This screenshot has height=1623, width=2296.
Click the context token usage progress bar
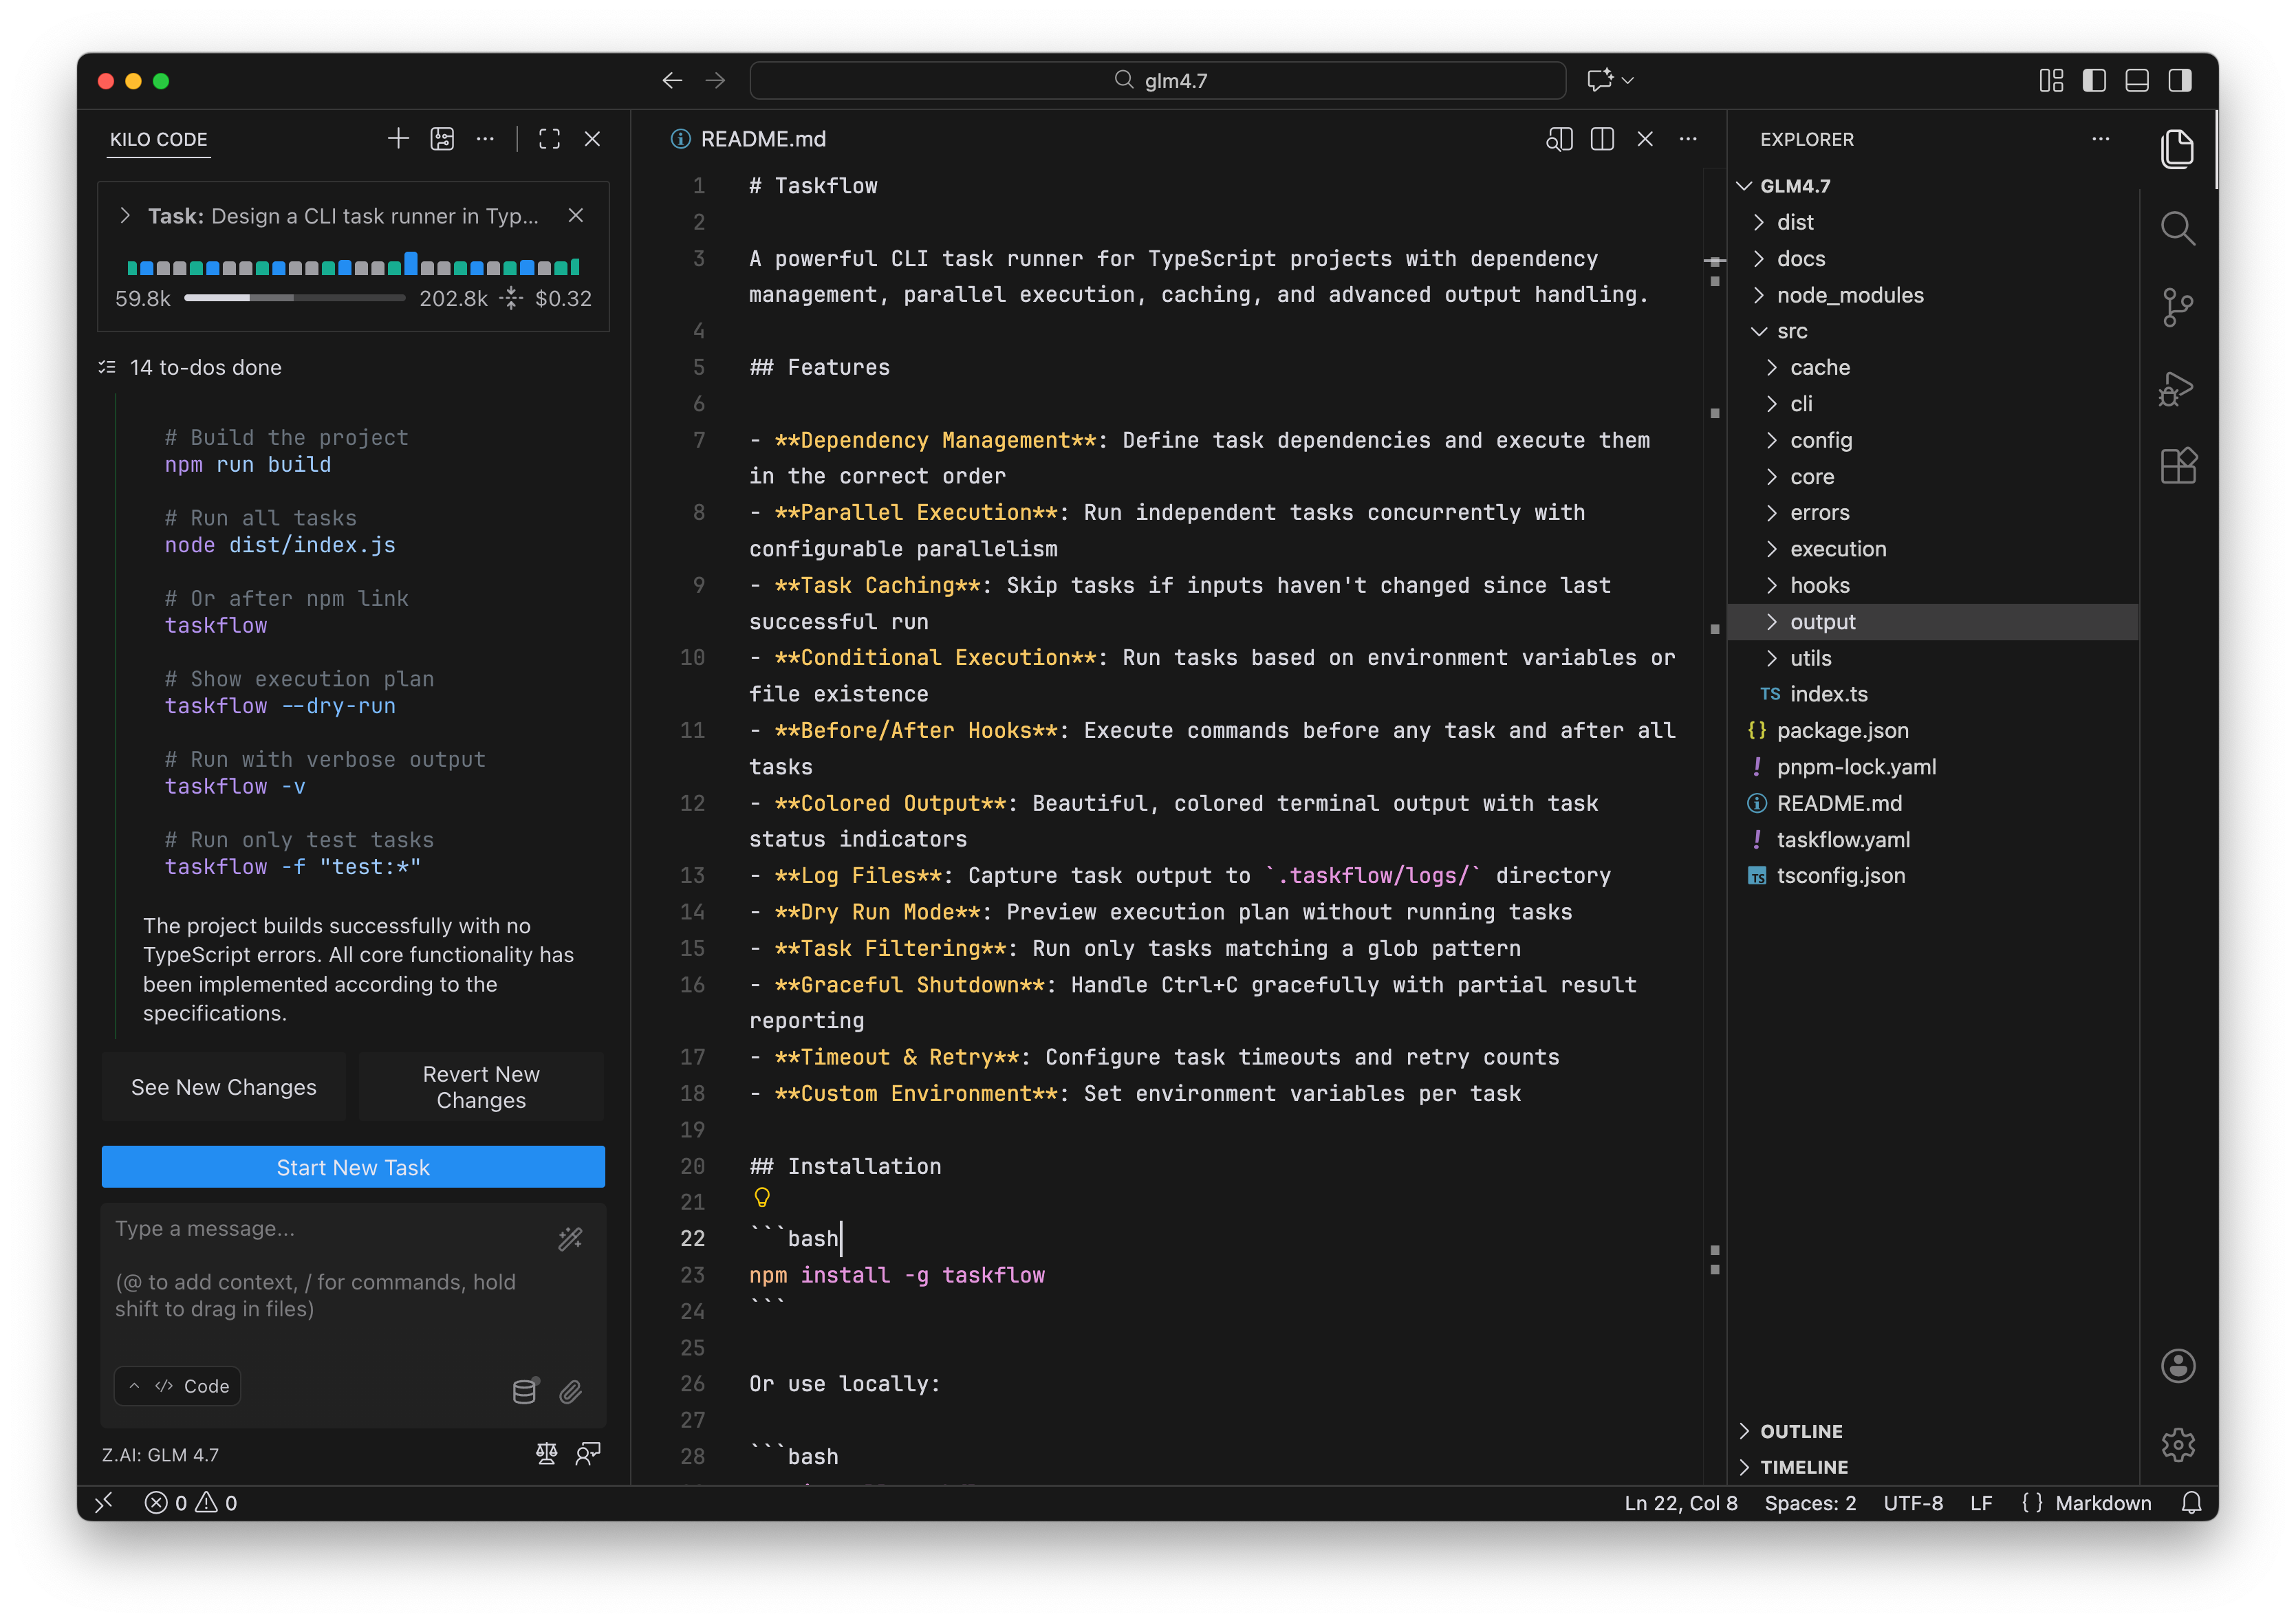click(x=294, y=298)
